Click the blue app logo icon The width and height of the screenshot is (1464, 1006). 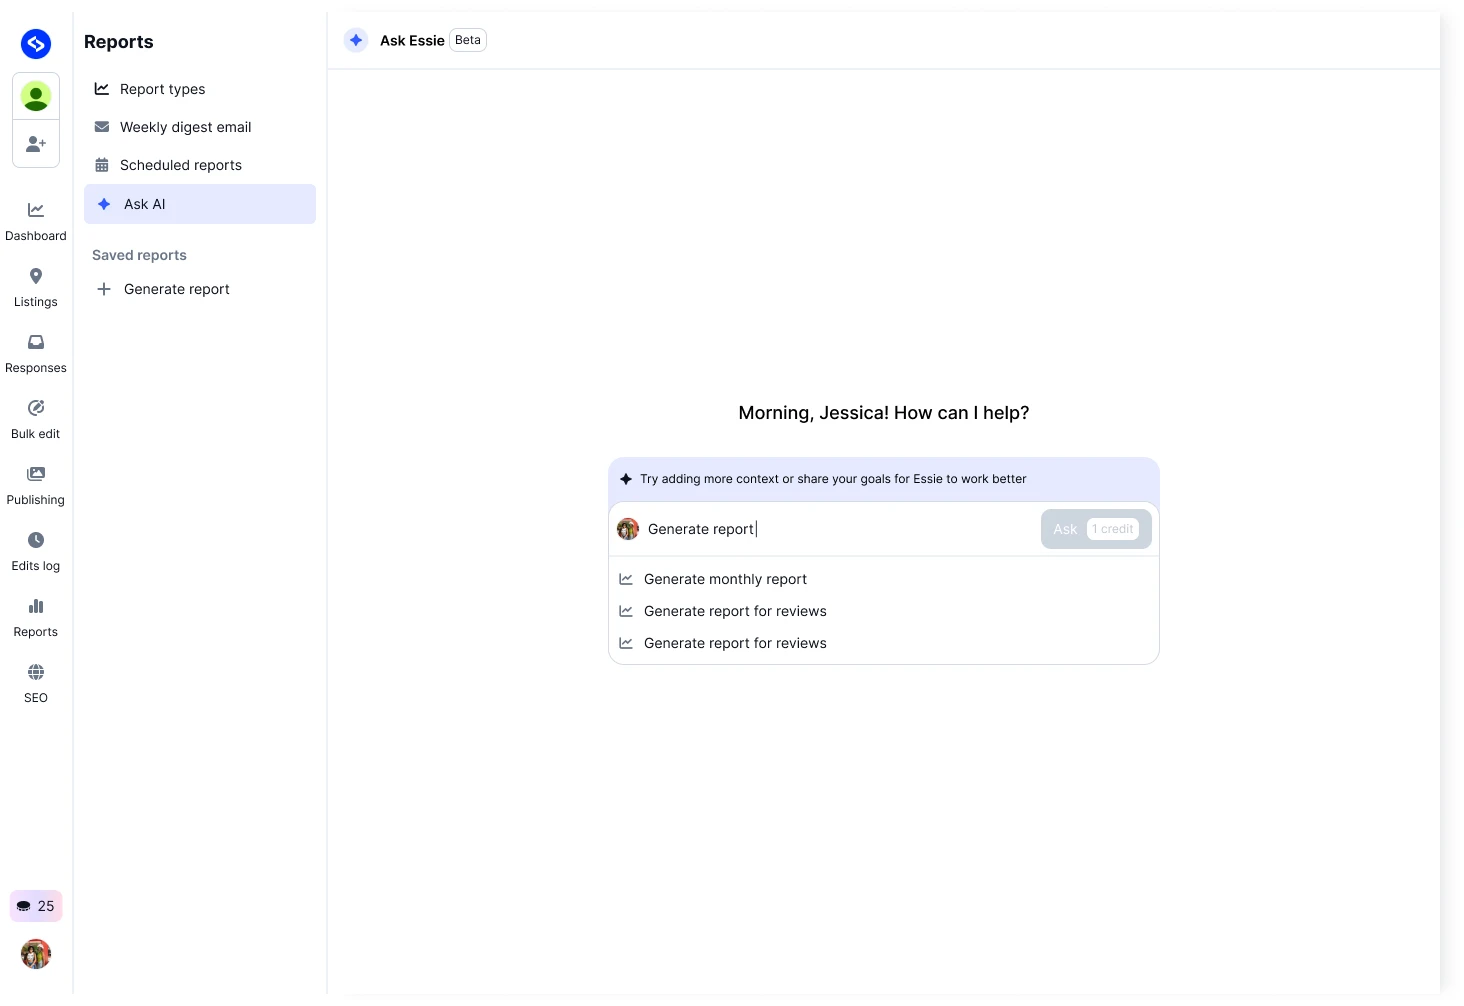[x=36, y=44]
